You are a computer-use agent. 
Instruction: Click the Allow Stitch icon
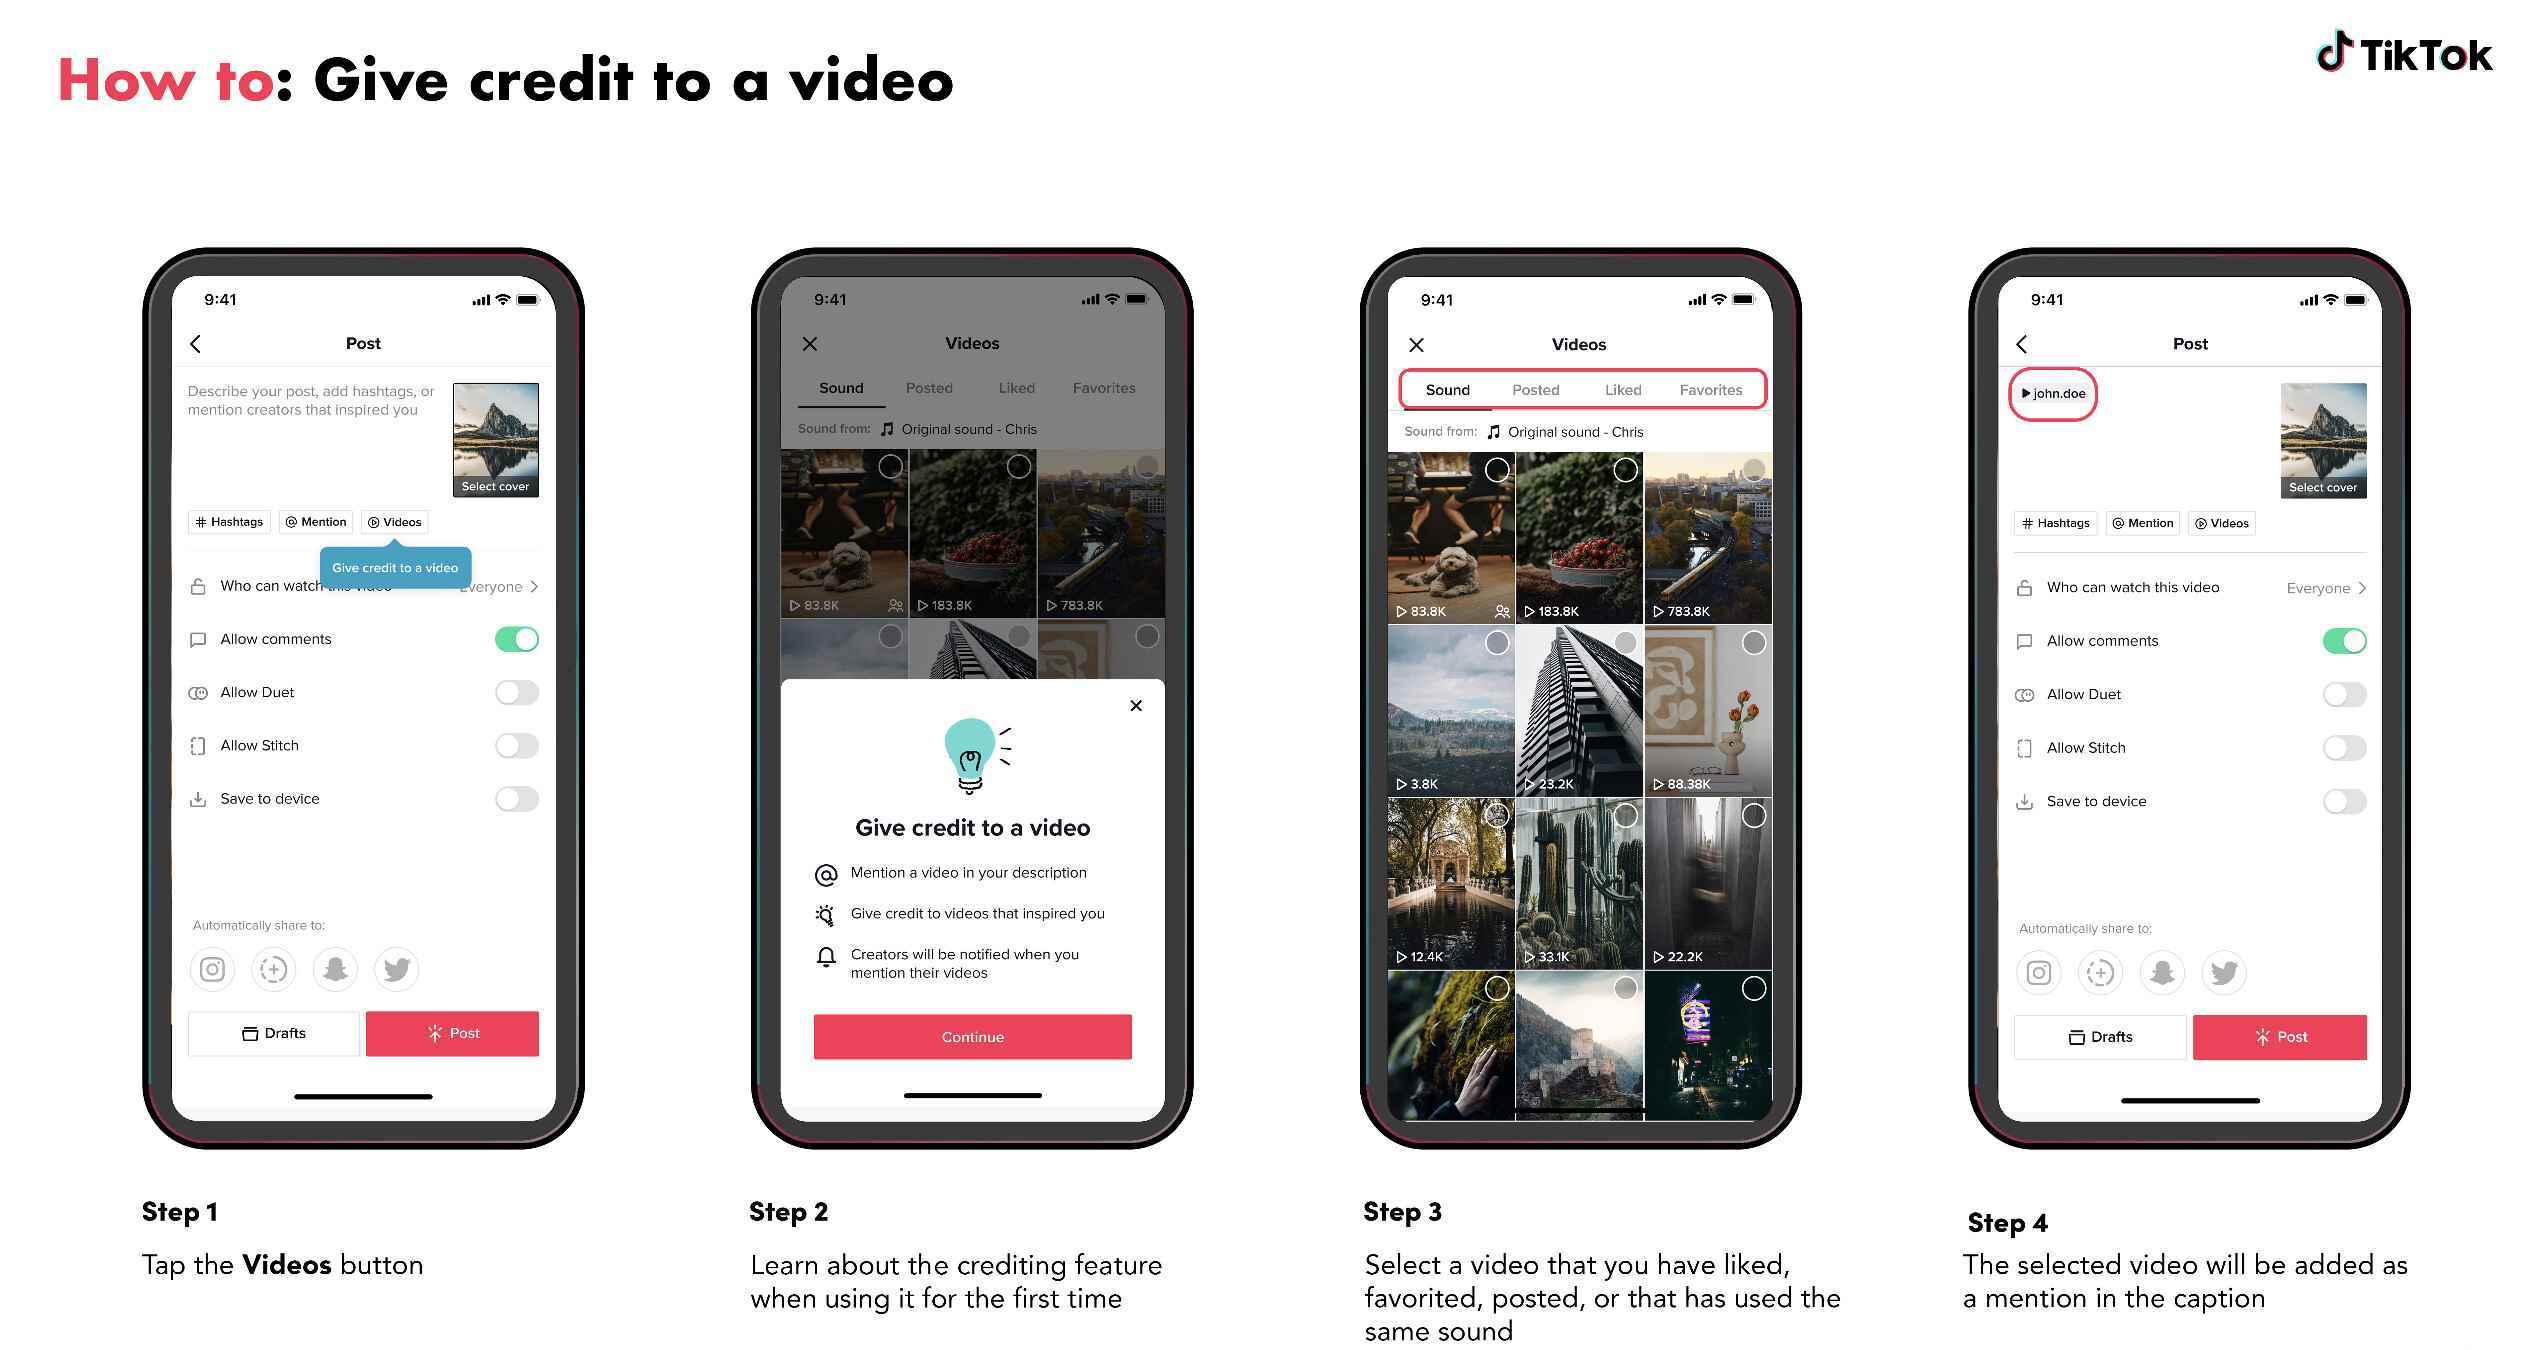[200, 744]
